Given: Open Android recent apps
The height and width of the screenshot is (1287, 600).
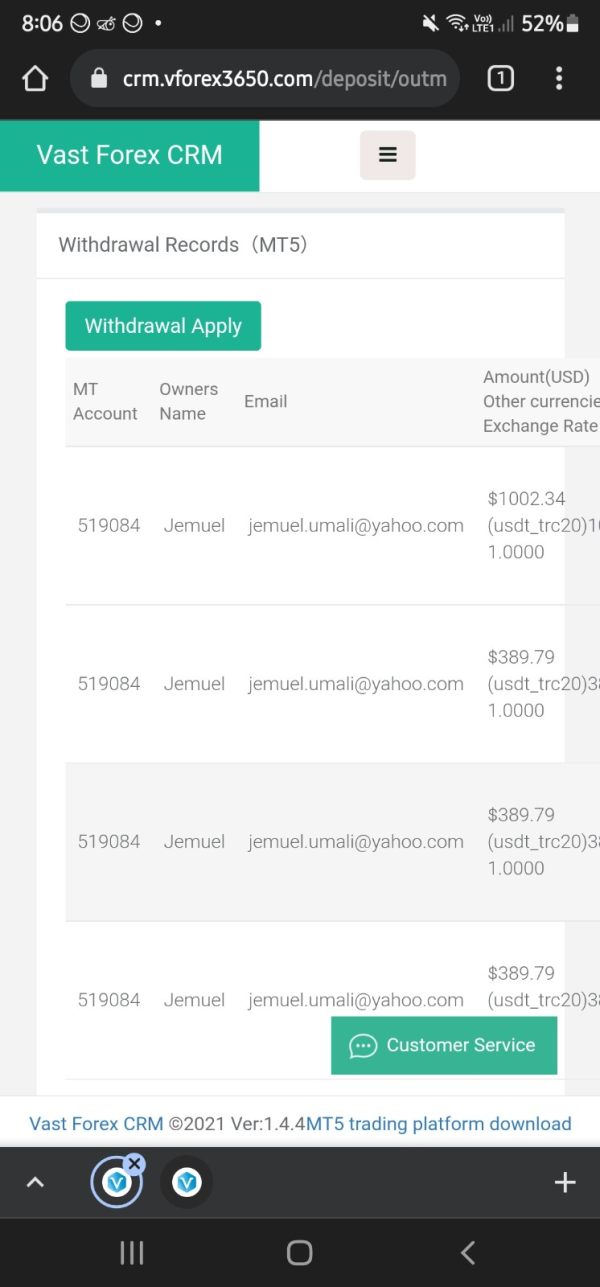Looking at the screenshot, I should tap(131, 1252).
